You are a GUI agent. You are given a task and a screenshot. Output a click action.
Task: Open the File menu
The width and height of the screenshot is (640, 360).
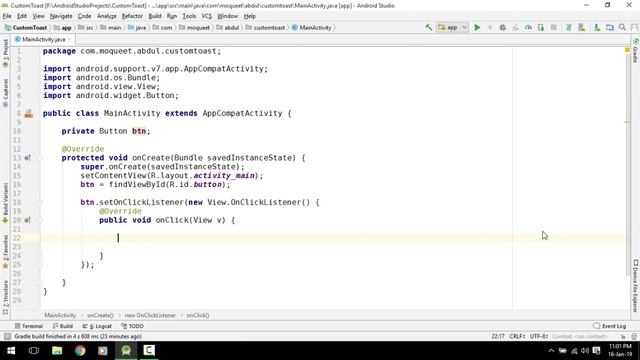pyautogui.click(x=7, y=16)
